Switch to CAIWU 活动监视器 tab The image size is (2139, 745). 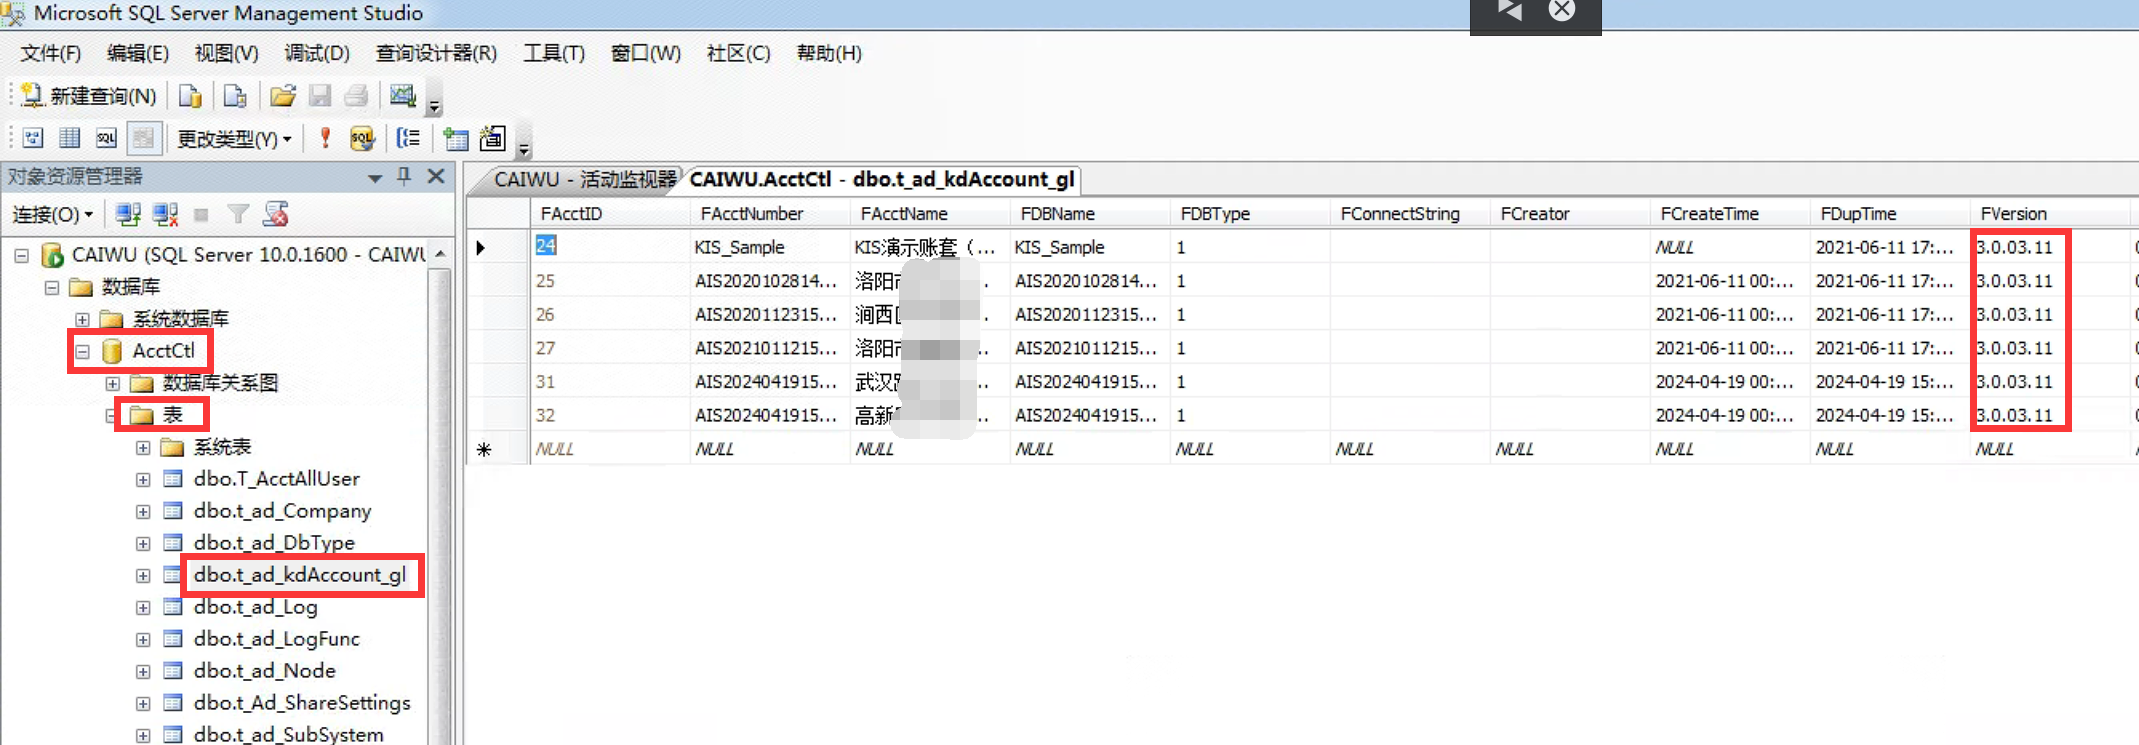(583, 179)
